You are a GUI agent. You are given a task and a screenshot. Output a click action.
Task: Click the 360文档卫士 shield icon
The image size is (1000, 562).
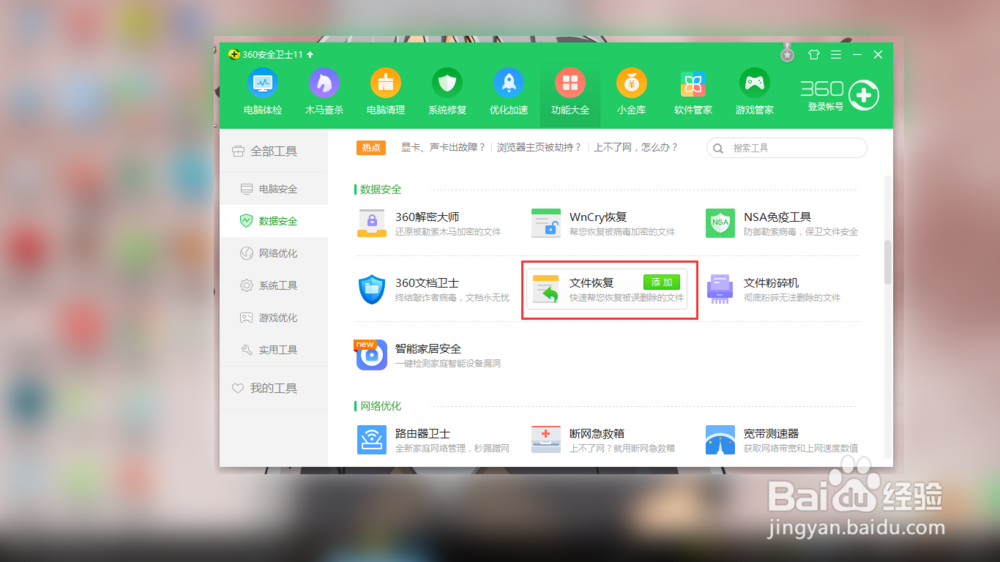[372, 289]
